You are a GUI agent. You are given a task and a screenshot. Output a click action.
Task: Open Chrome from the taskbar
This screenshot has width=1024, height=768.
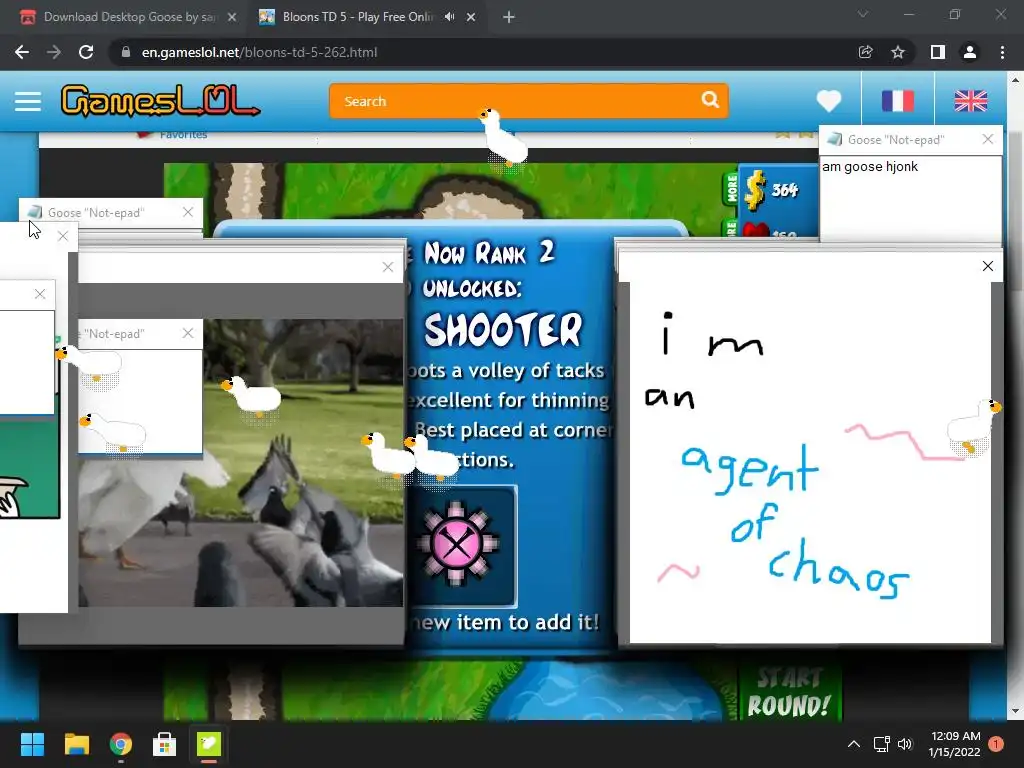point(121,744)
